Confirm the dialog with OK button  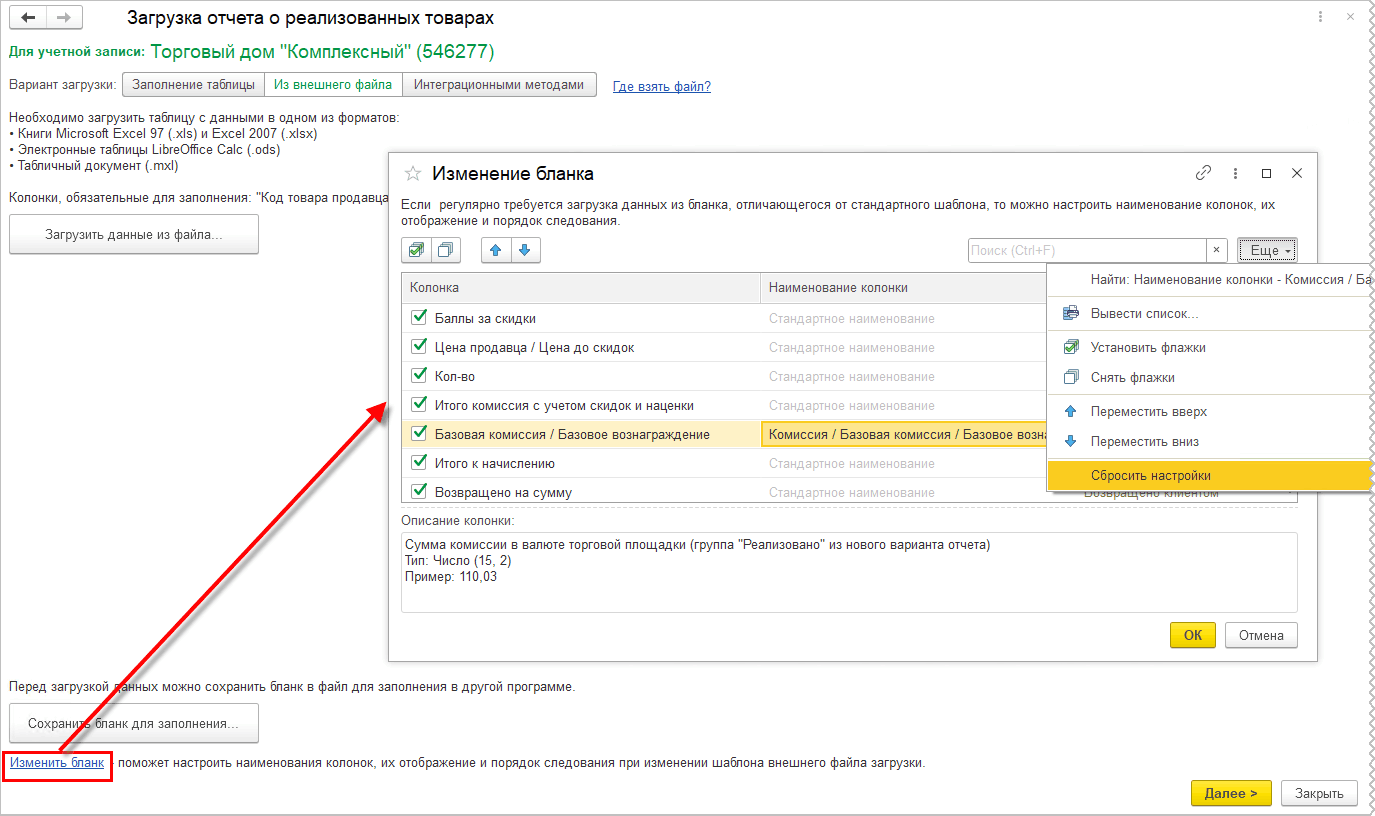pyautogui.click(x=1192, y=635)
